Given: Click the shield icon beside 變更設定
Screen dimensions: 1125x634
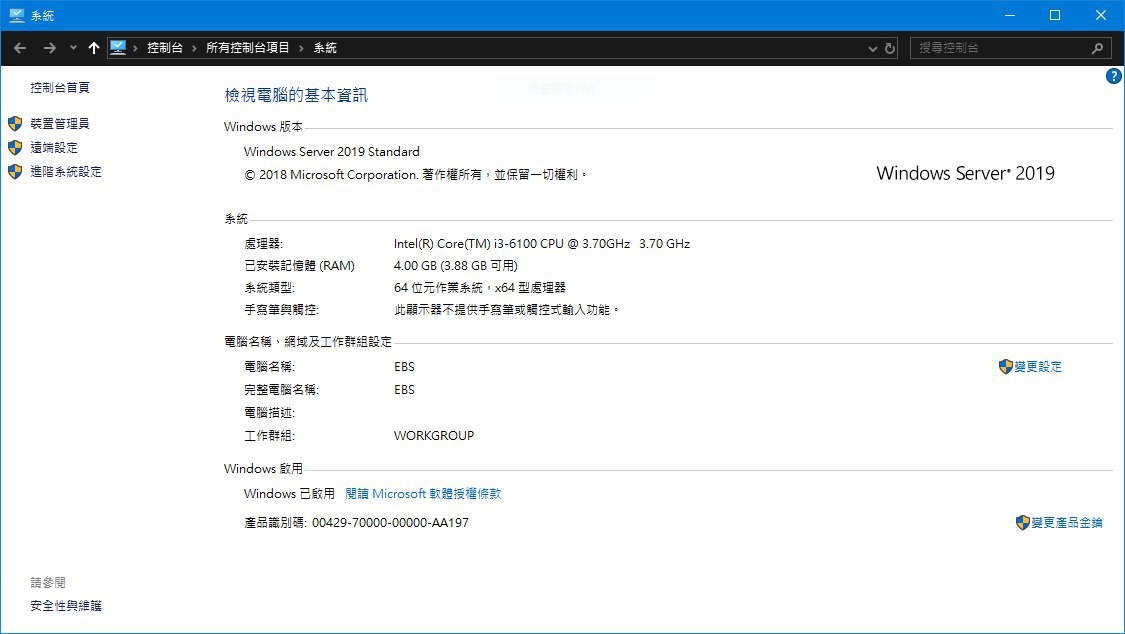Looking at the screenshot, I should [1006, 366].
